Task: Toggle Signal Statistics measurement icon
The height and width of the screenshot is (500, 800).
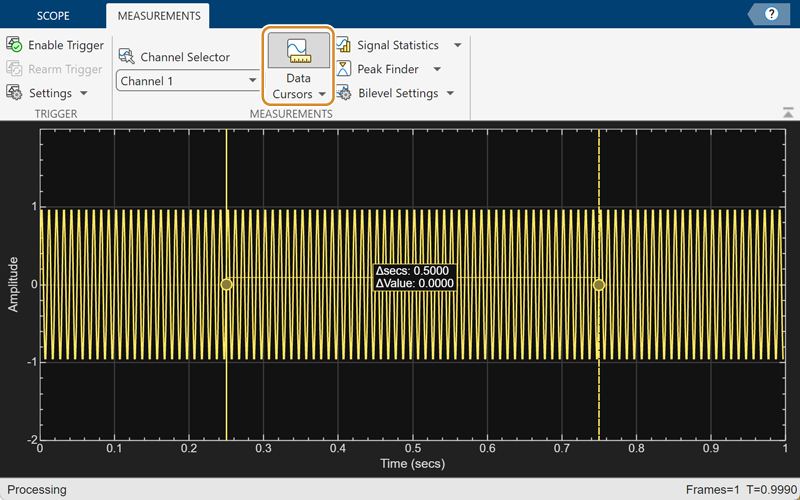Action: pos(343,45)
